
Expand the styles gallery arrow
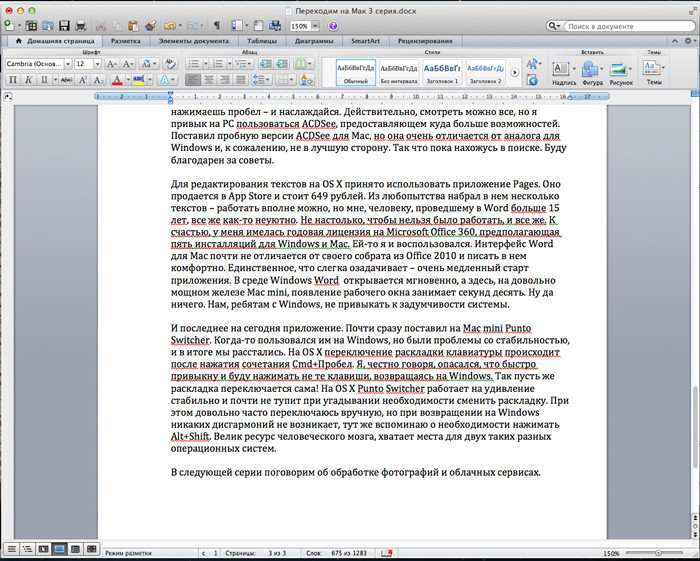pos(515,72)
